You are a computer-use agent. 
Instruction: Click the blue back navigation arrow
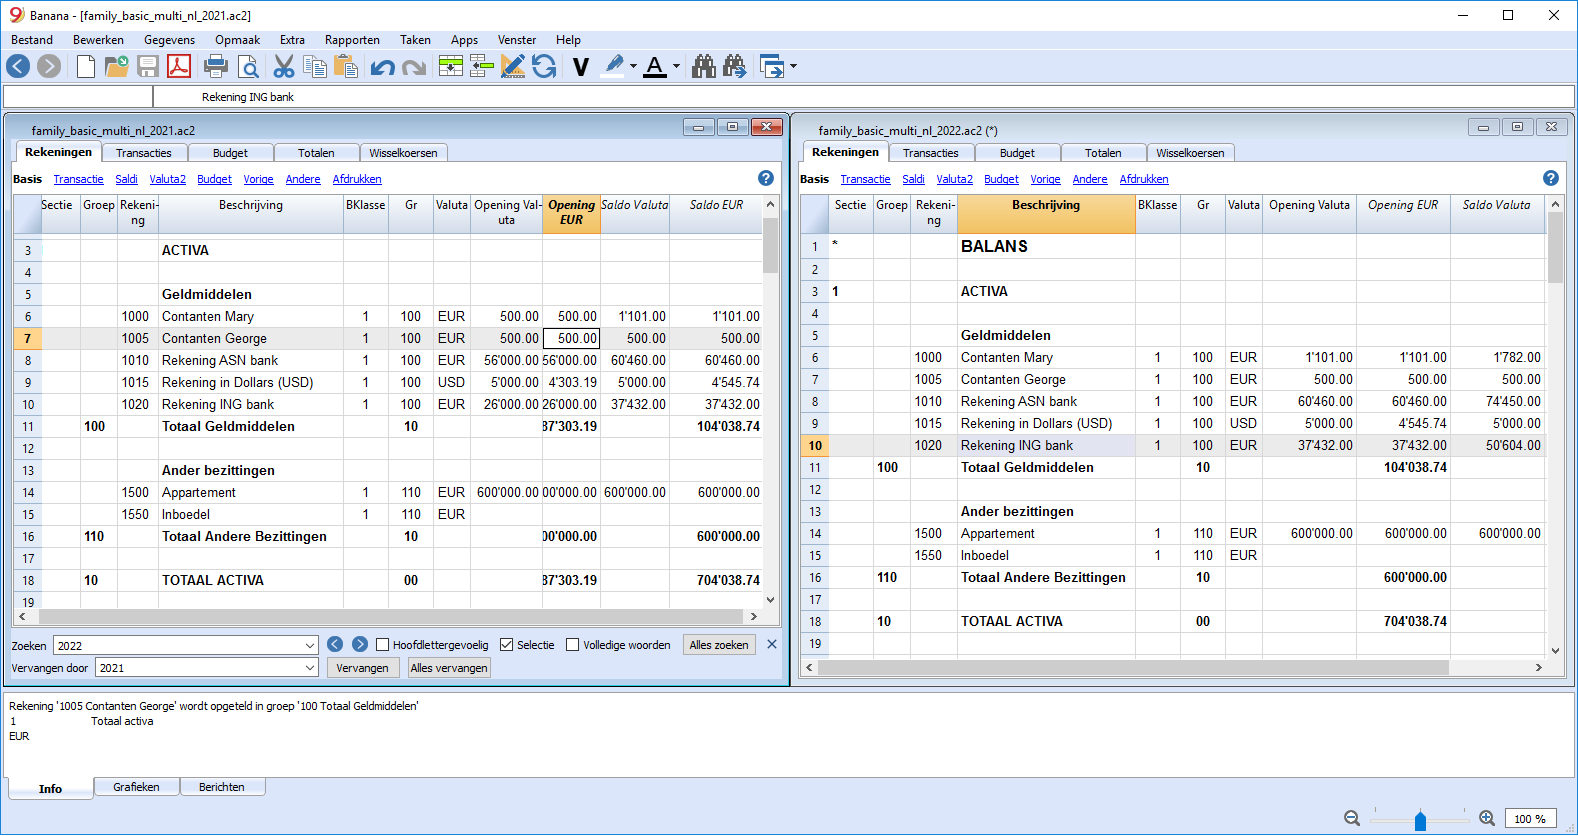[x=18, y=67]
